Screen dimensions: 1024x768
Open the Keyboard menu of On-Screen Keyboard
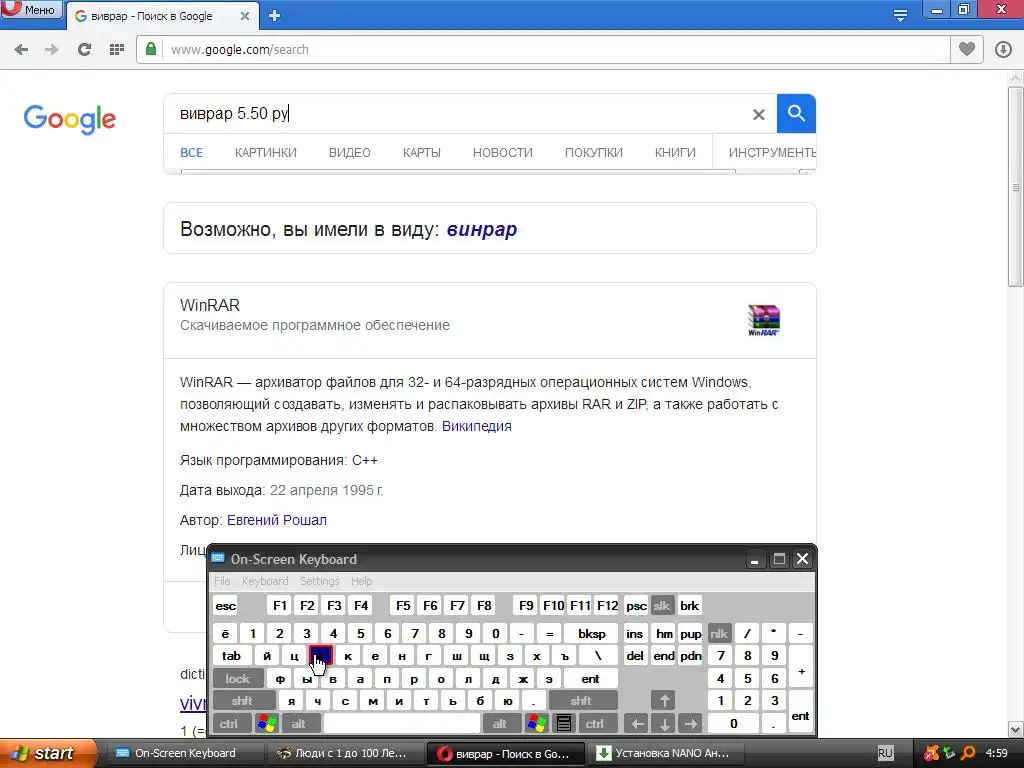point(264,581)
